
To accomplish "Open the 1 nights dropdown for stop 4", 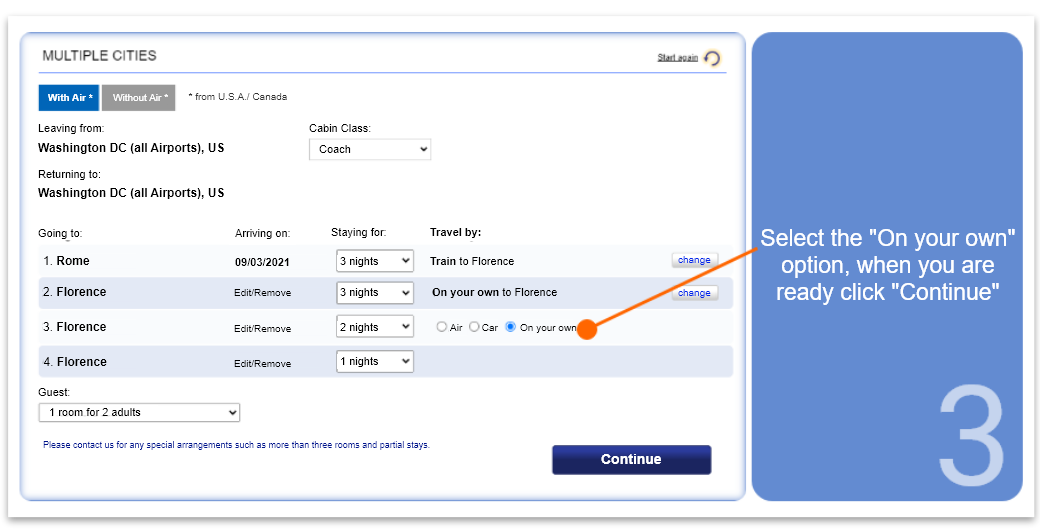I will tap(374, 361).
